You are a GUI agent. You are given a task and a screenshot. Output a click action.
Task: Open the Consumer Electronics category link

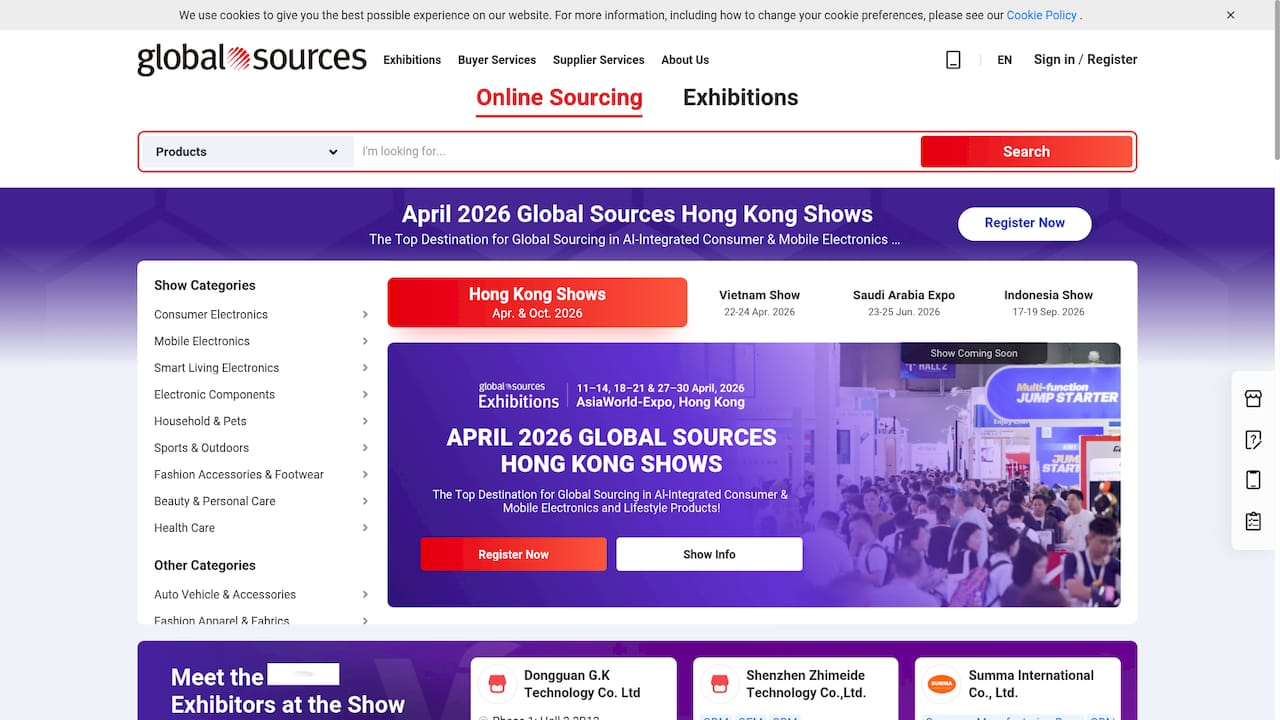coord(211,314)
